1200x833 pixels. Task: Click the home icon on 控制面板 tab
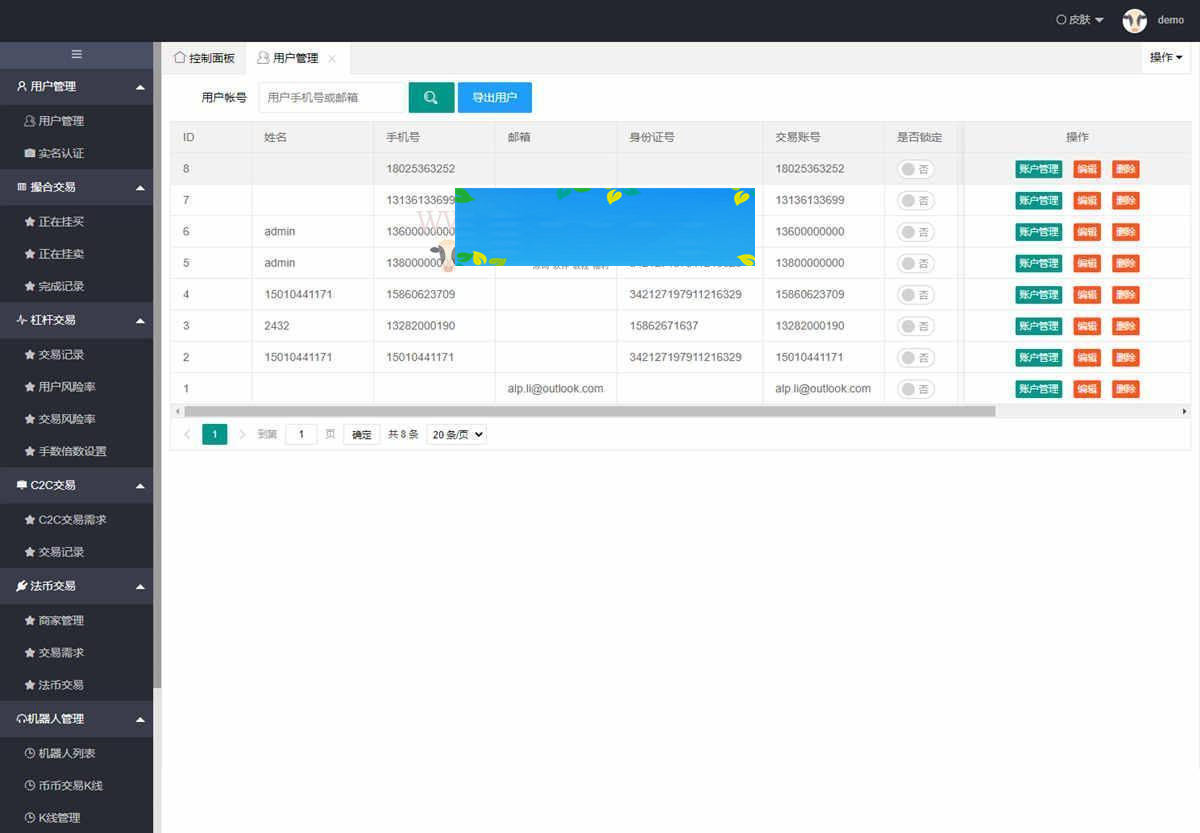click(x=180, y=58)
